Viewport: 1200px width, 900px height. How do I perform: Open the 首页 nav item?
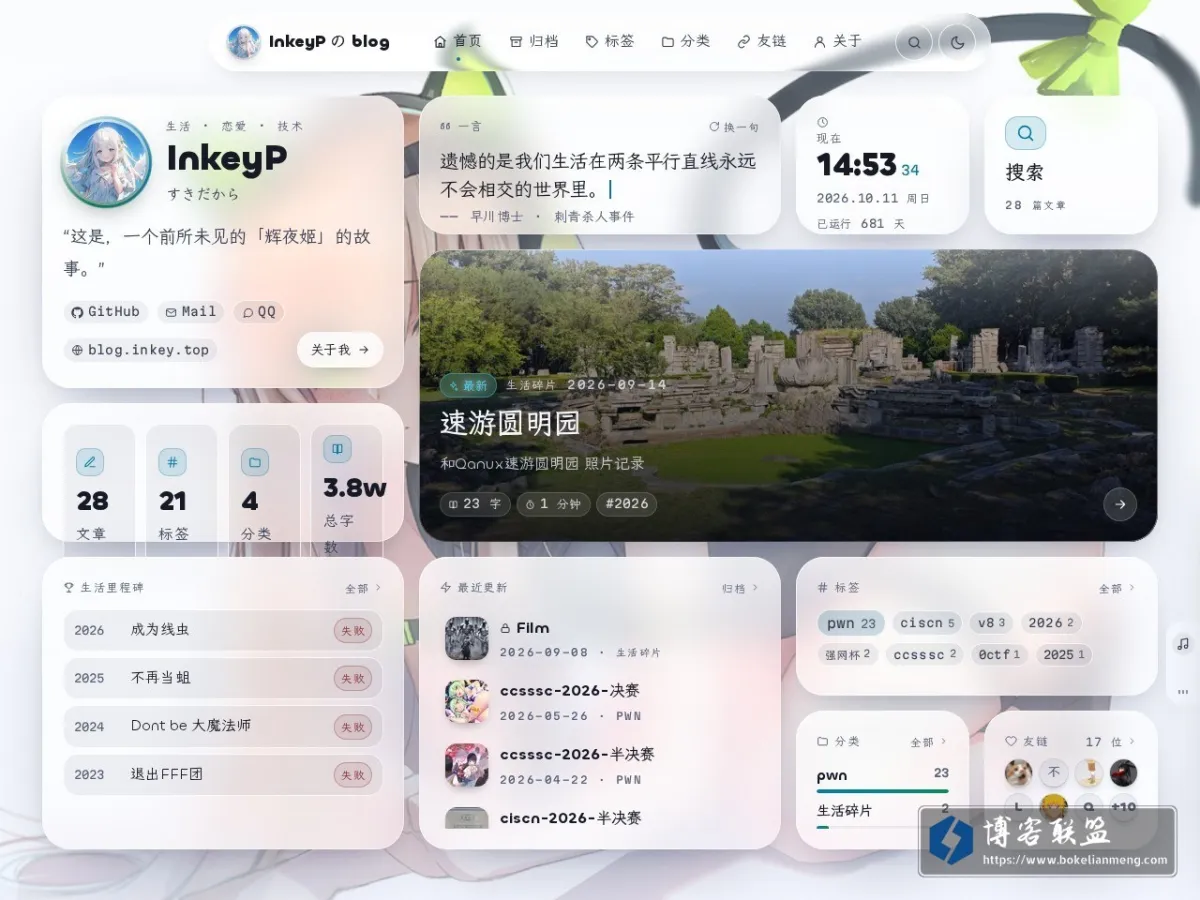point(458,41)
